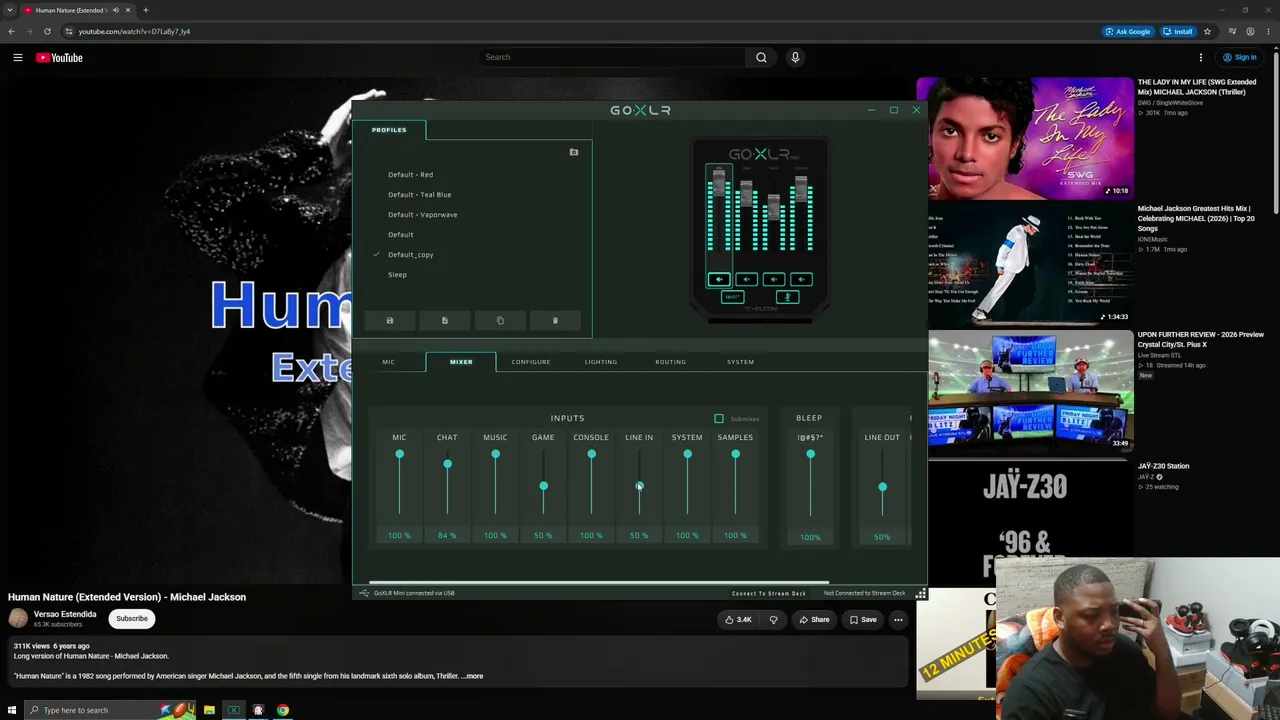Enable the Submixes checkbox
Screen dimensions: 1280x720
pyautogui.click(x=719, y=418)
